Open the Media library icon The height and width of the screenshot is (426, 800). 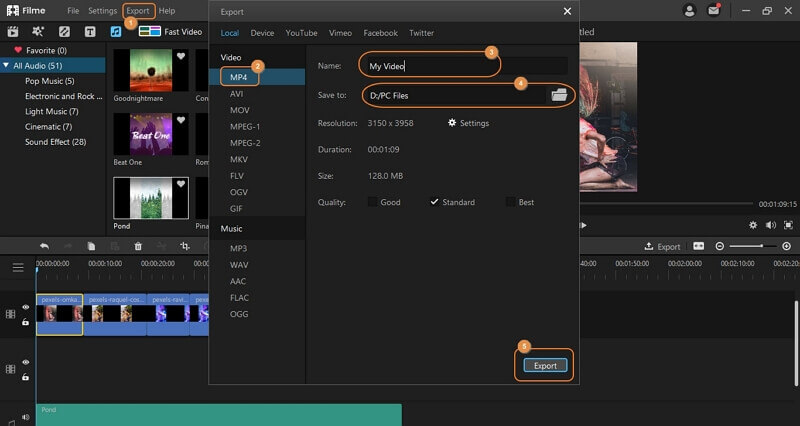[x=13, y=32]
